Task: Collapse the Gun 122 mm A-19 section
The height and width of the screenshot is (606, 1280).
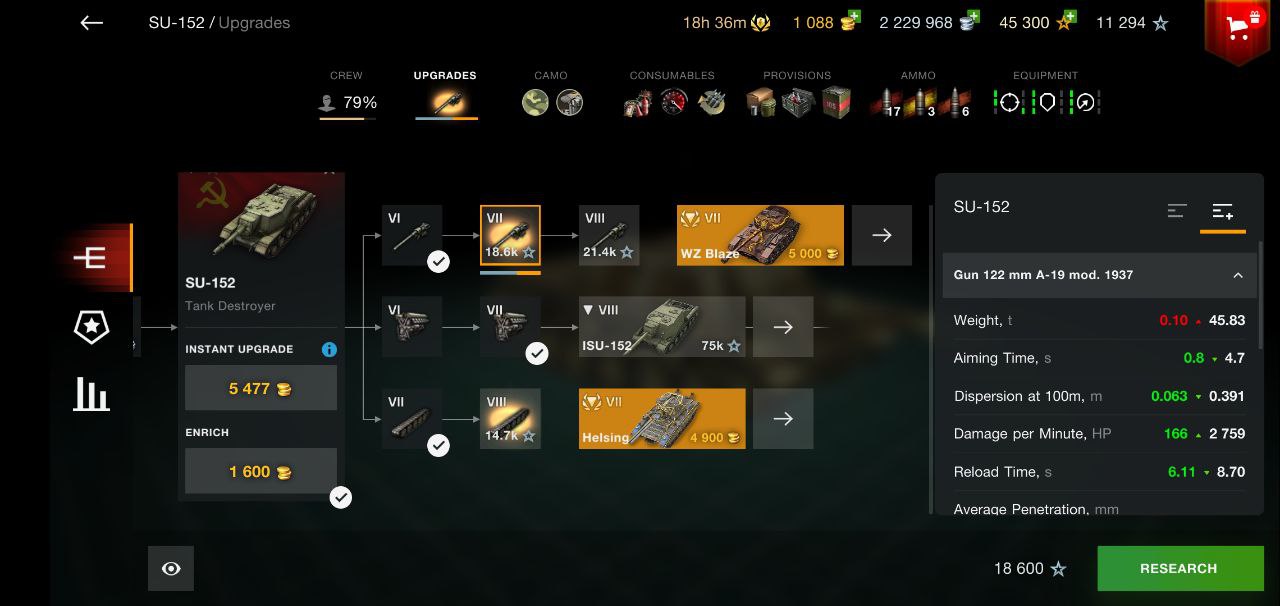Action: [1100, 275]
